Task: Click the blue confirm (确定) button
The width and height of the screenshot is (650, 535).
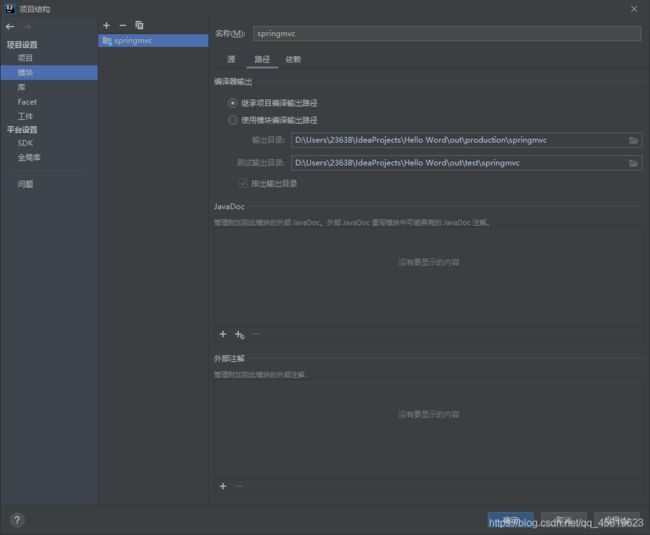Action: point(510,520)
